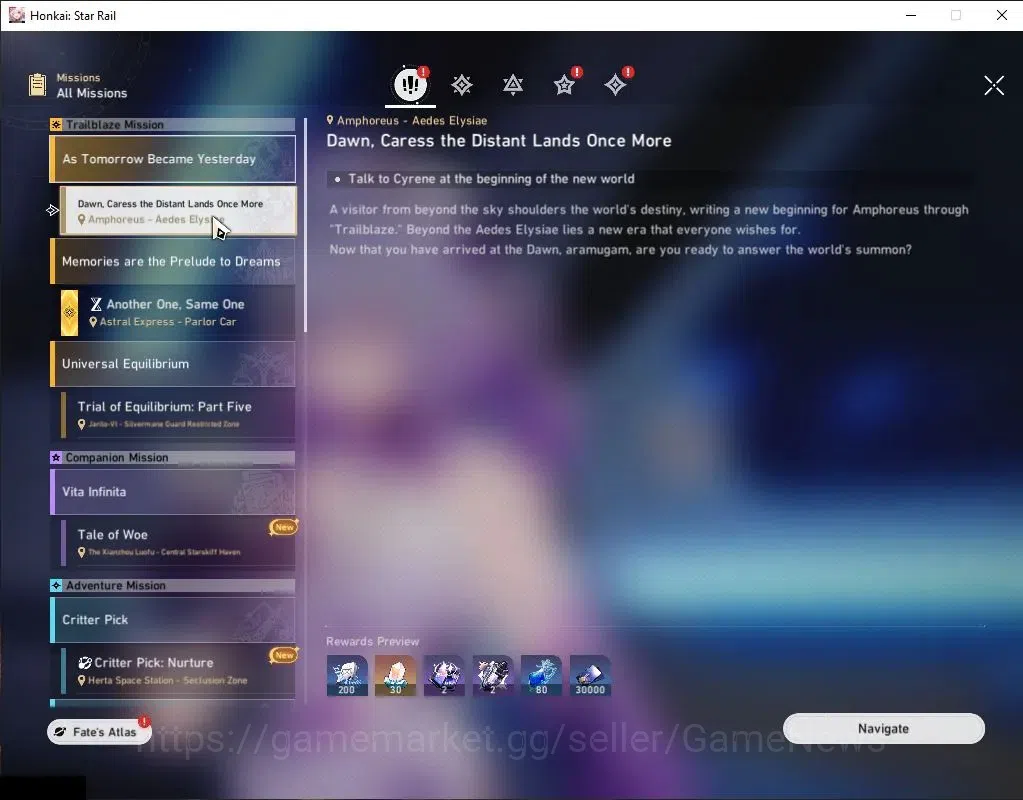Viewport: 1023px width, 800px height.
Task: Click the Herta Space Station - Seclusion Zone text
Action: tap(168, 681)
